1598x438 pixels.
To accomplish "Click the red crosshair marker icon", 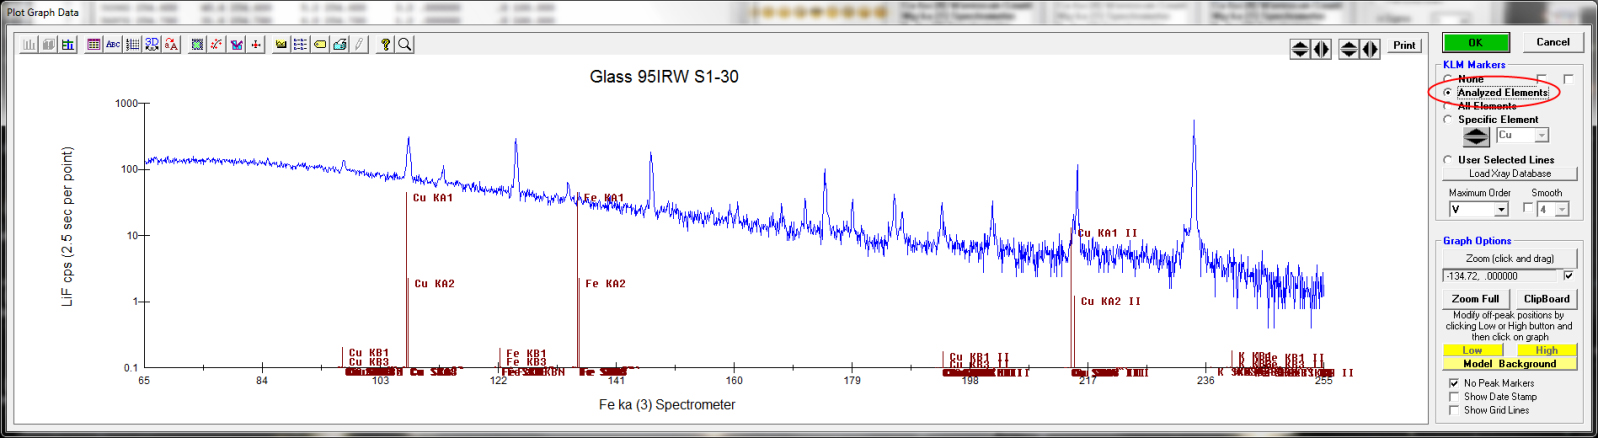I will (x=256, y=45).
